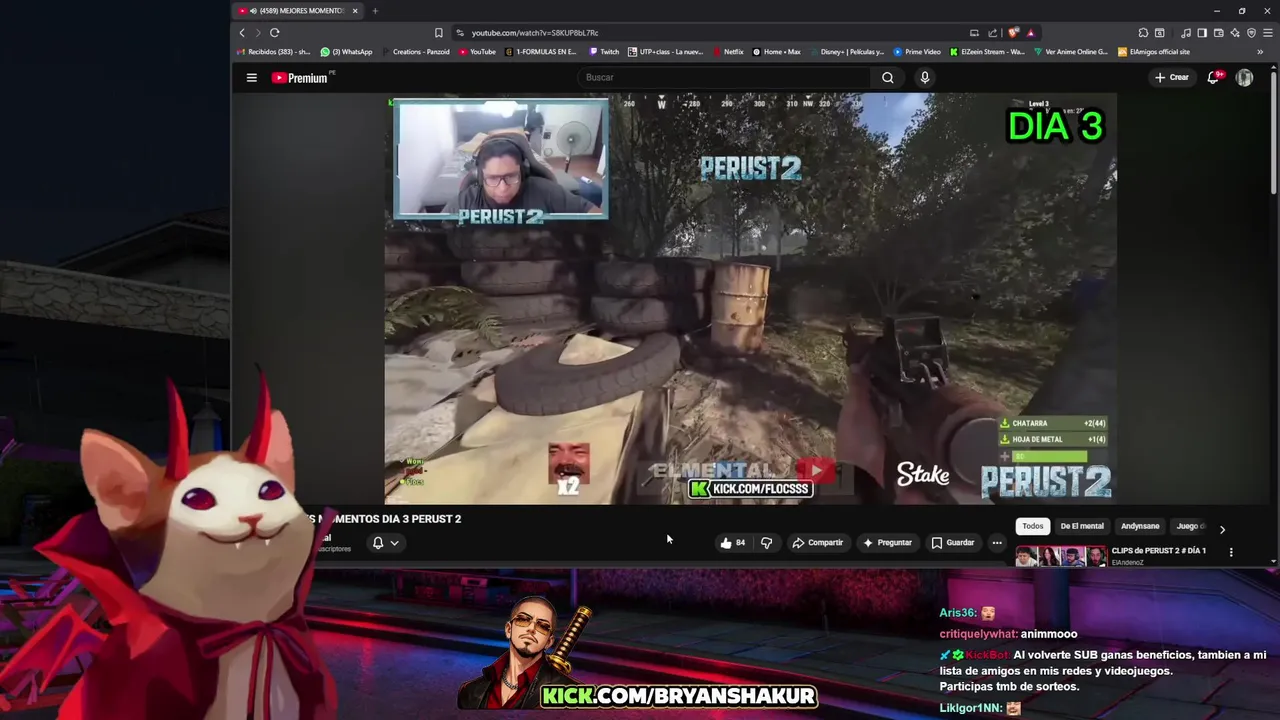
Task: Open the Brave wallet icon
Action: [1219, 33]
